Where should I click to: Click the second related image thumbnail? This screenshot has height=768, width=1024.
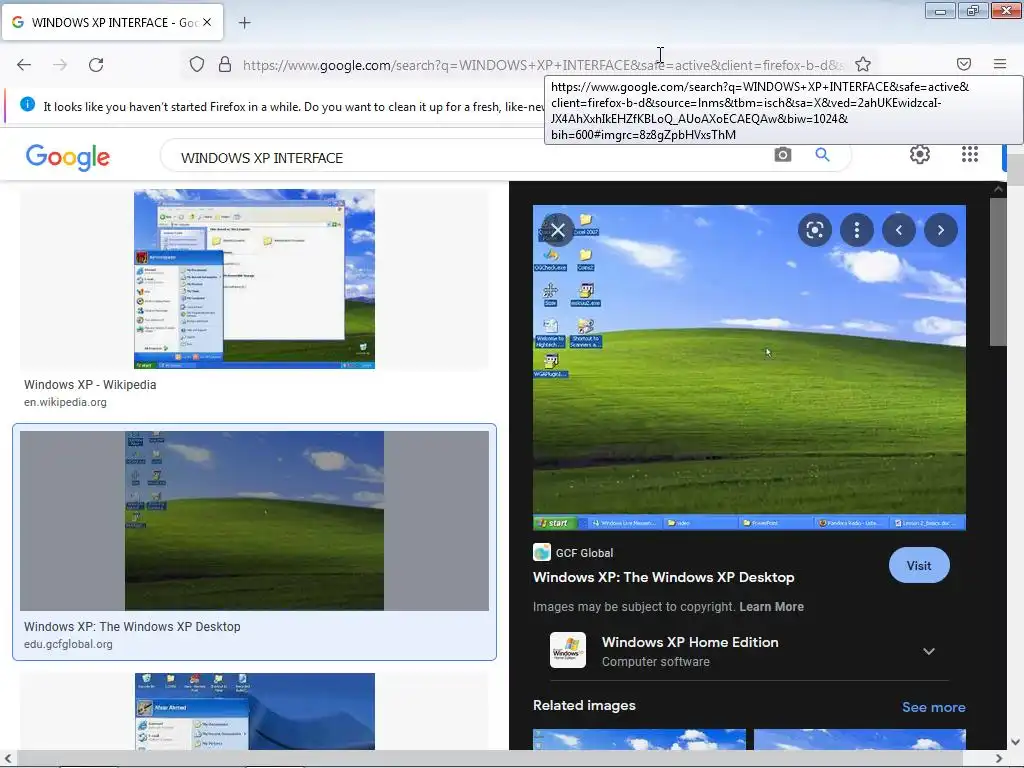point(859,739)
